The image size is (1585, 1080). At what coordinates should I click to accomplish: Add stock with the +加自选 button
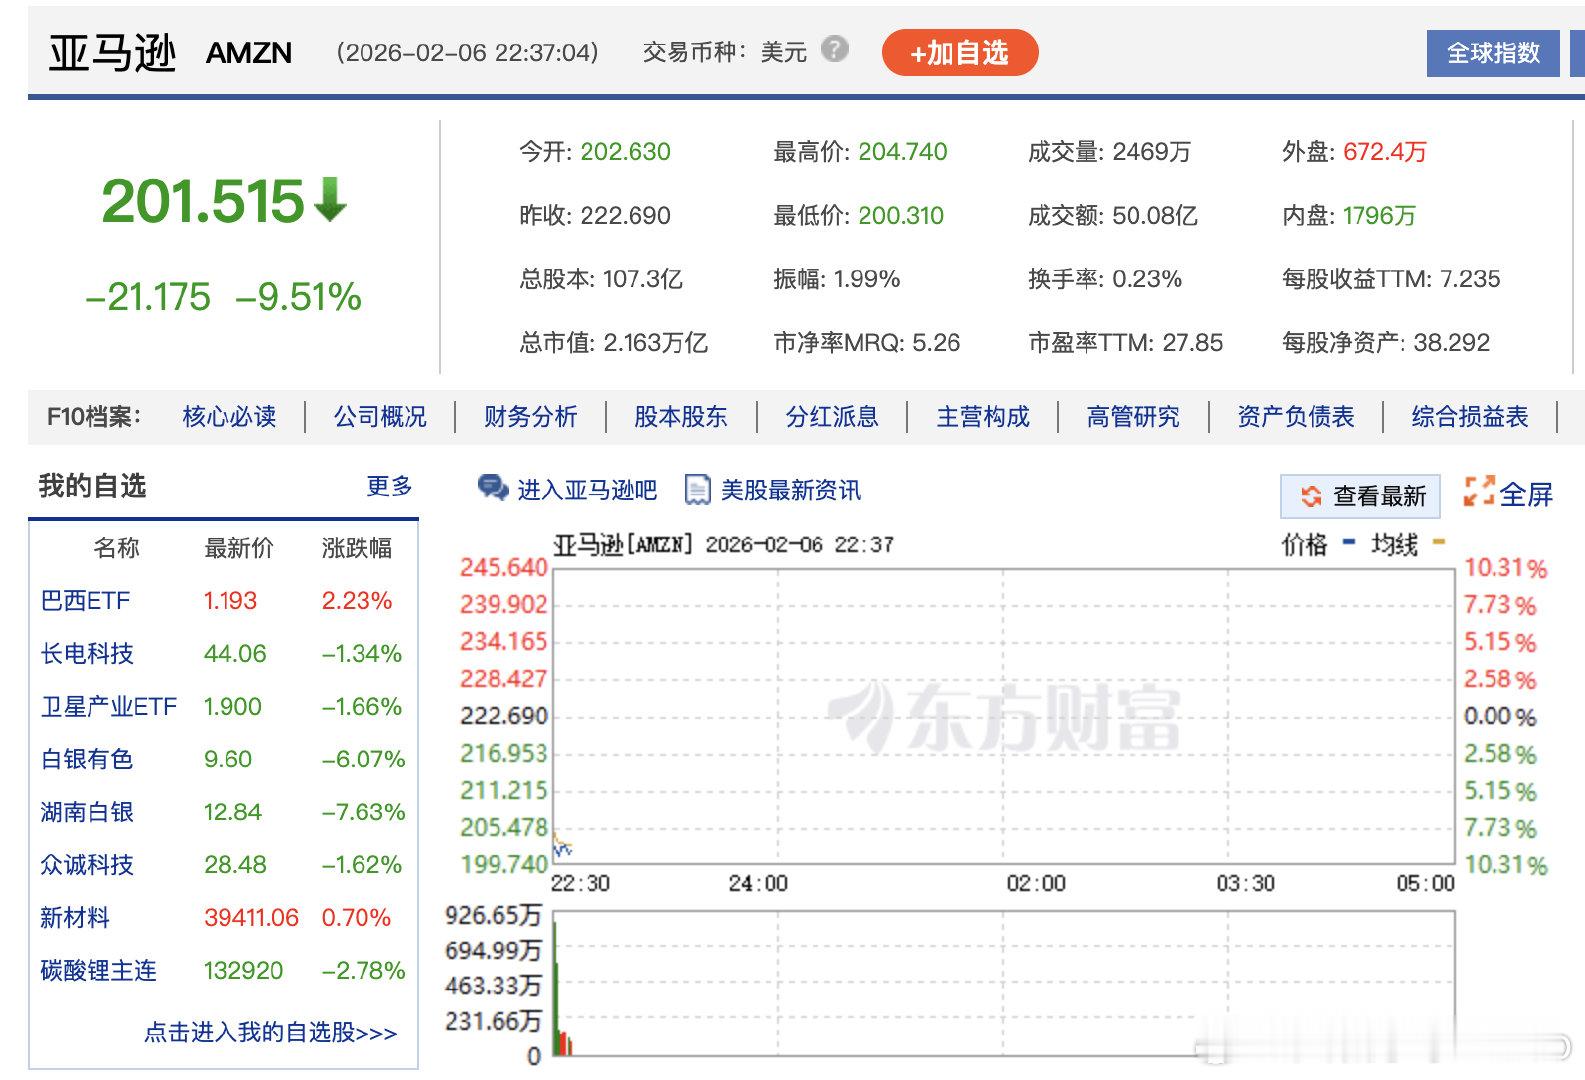pyautogui.click(x=960, y=53)
